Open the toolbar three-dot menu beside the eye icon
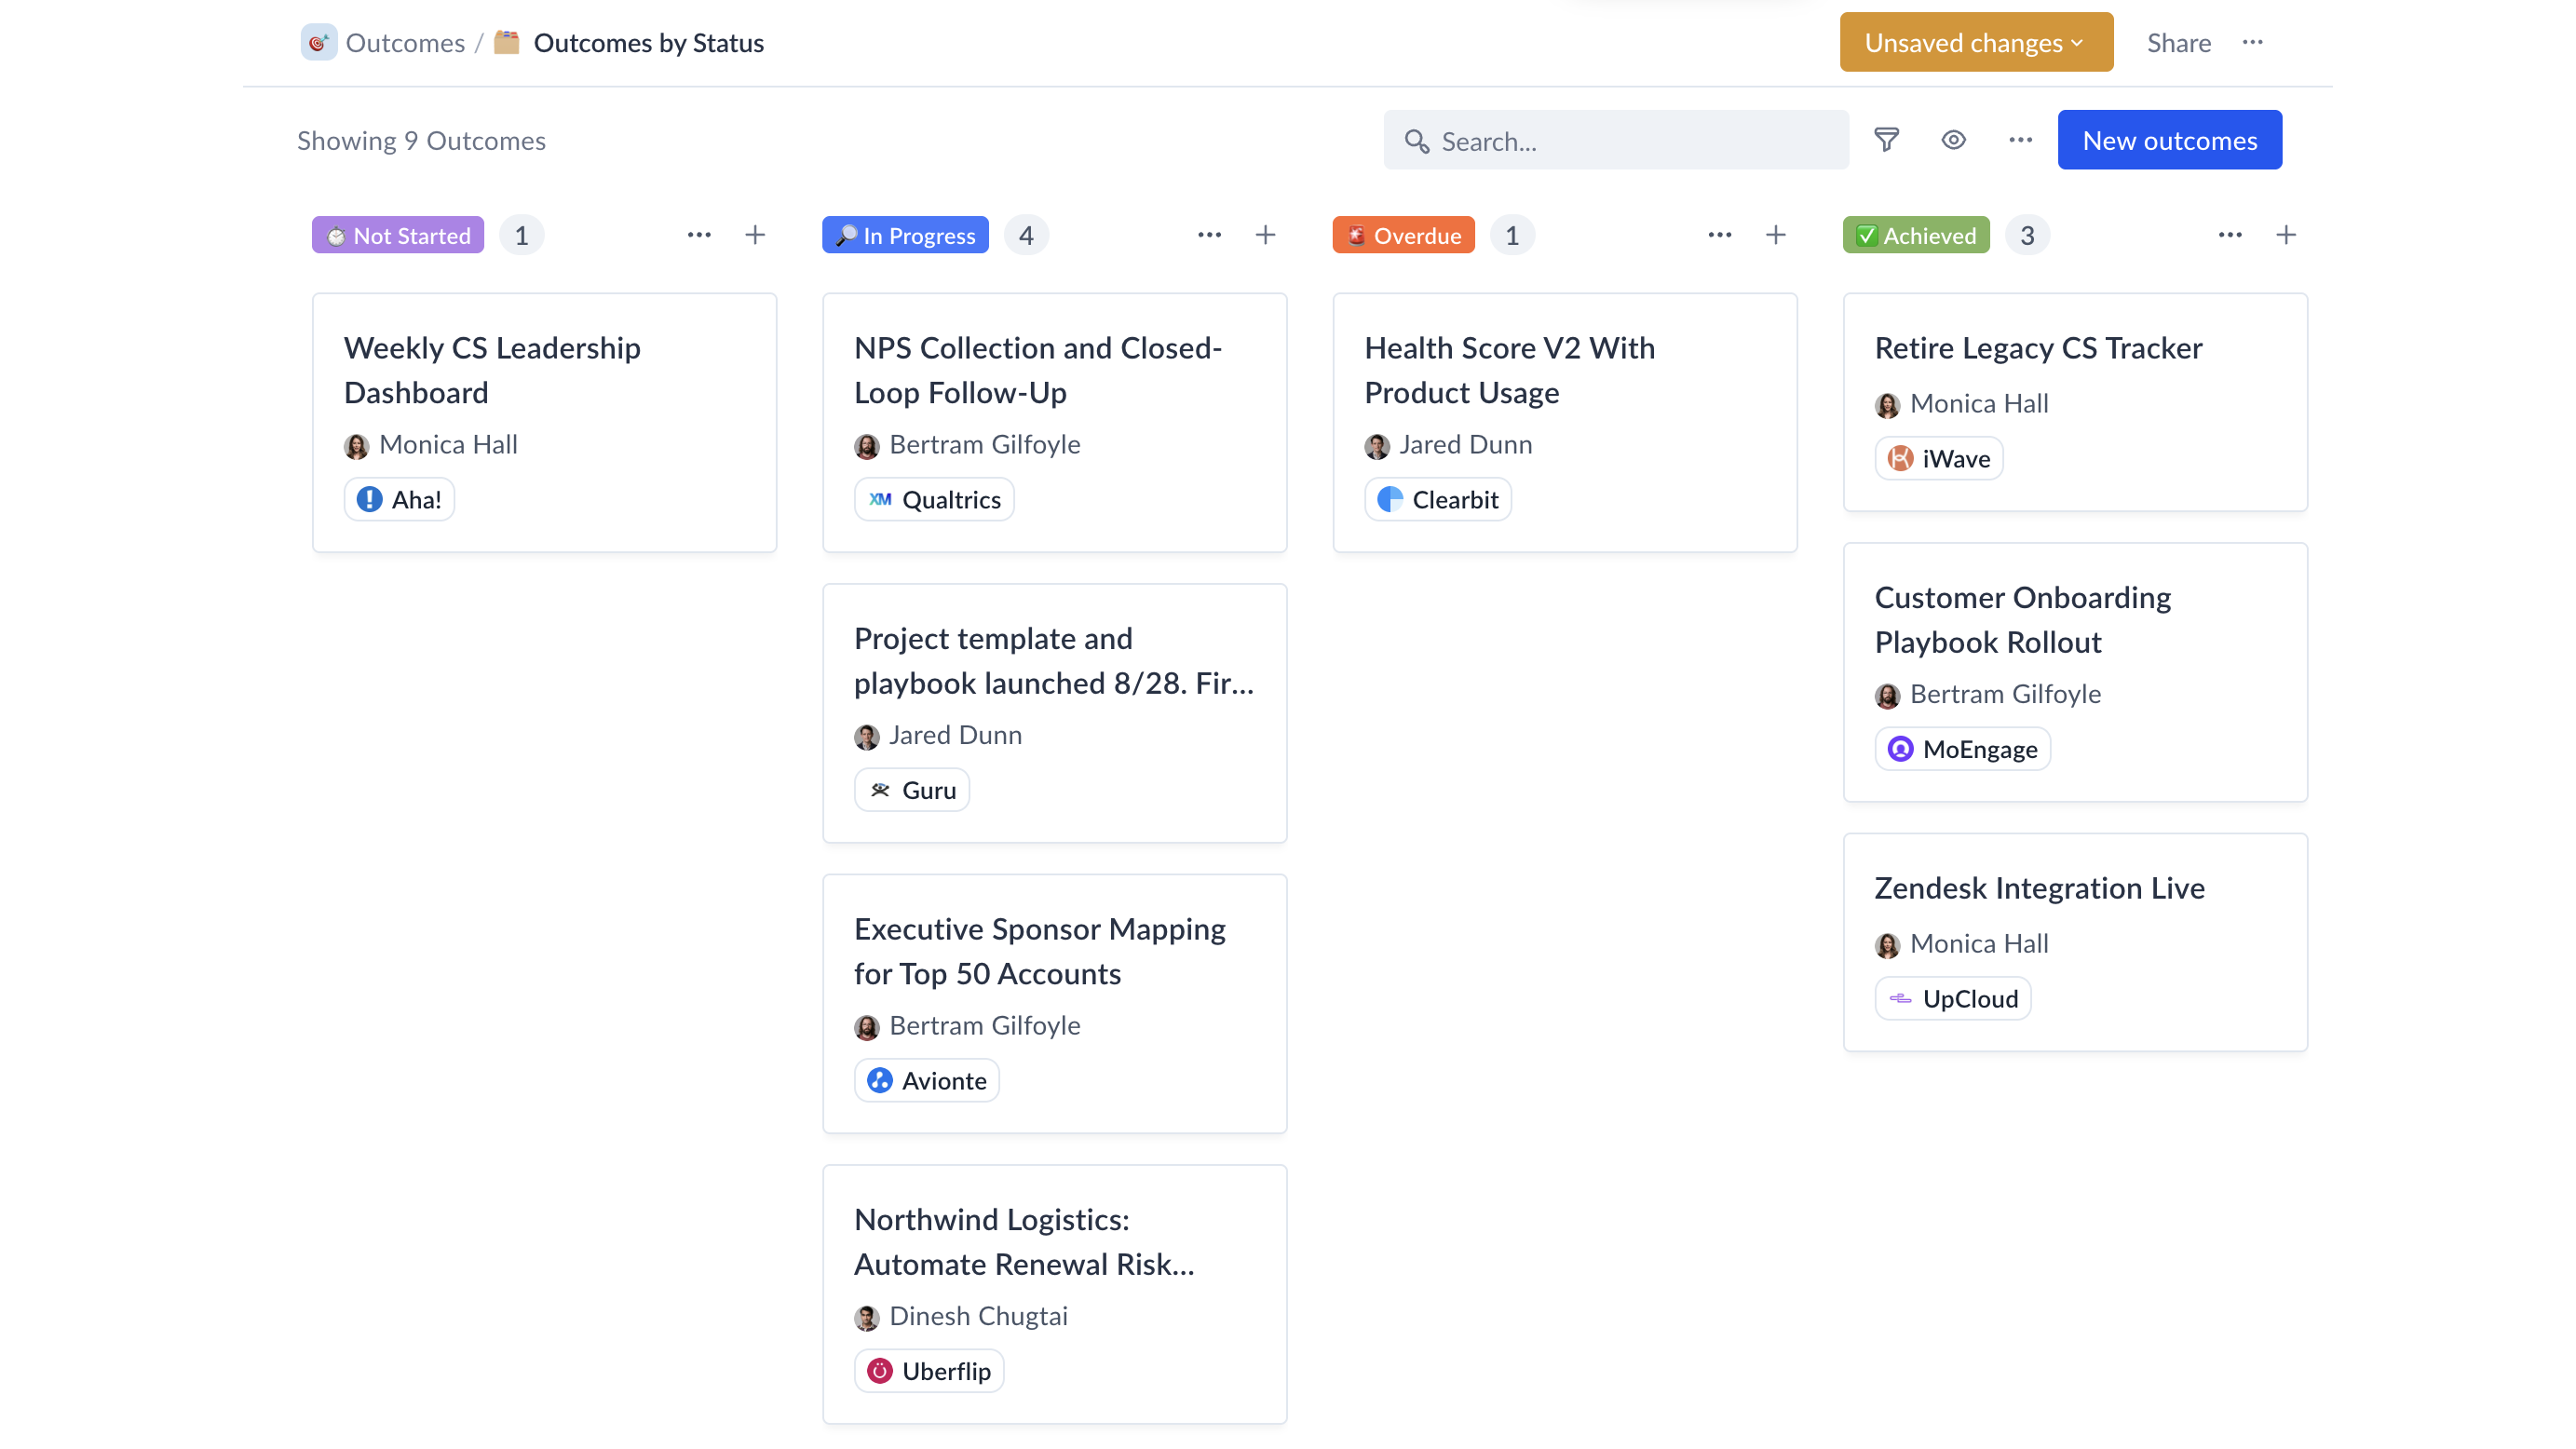The height and width of the screenshot is (1449, 2576). click(x=2020, y=140)
